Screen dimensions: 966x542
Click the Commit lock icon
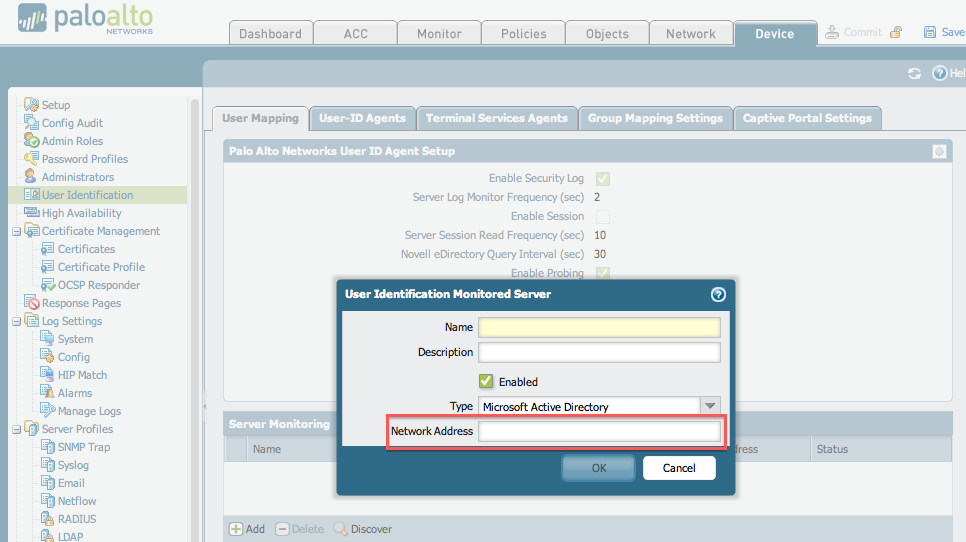(x=896, y=32)
